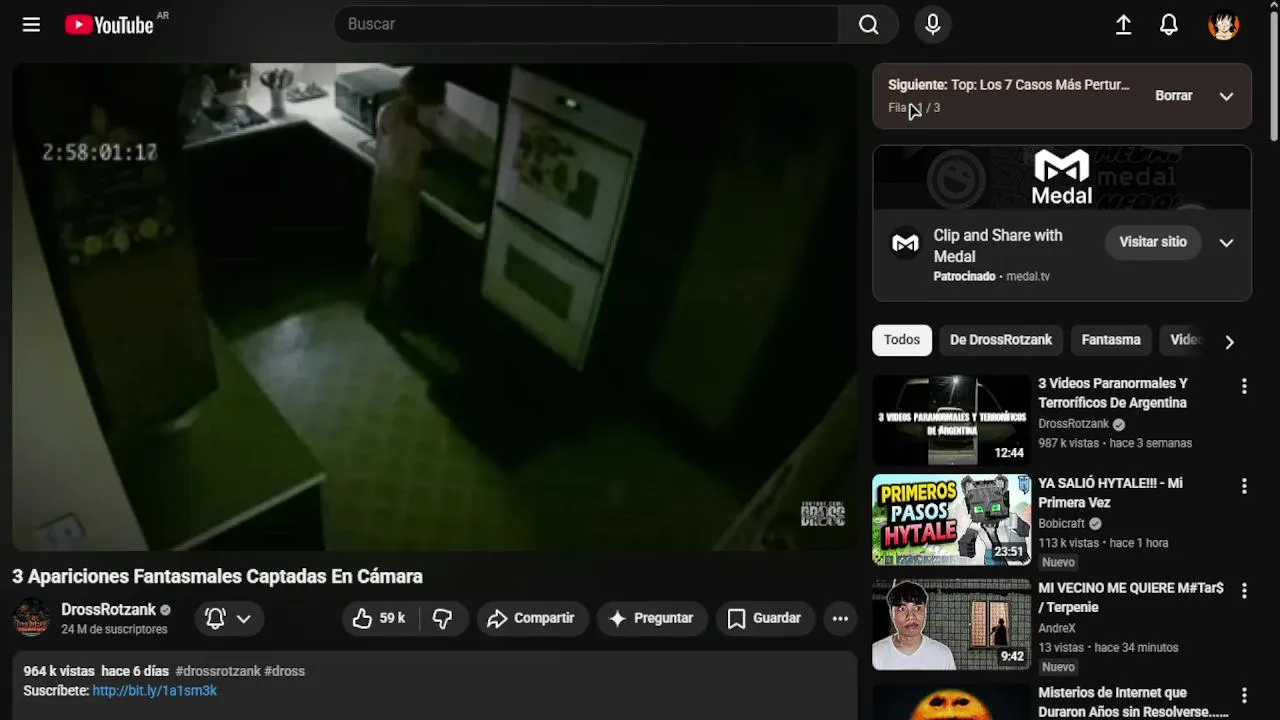Click the Borrar queue button
Screen dimensions: 1280x720
[x=1174, y=96]
